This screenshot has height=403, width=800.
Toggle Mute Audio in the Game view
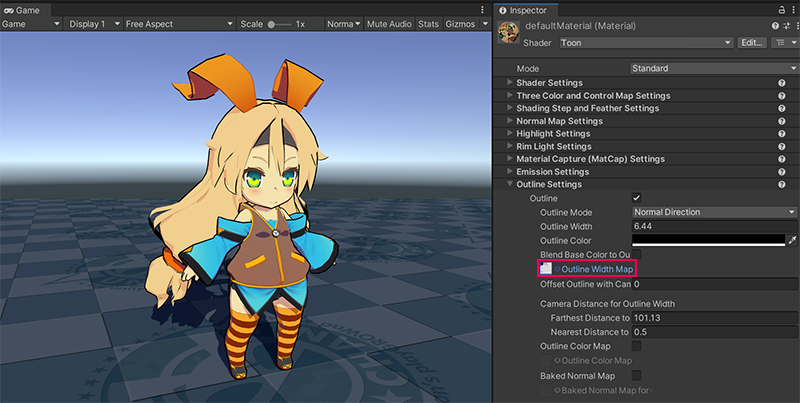pos(389,24)
